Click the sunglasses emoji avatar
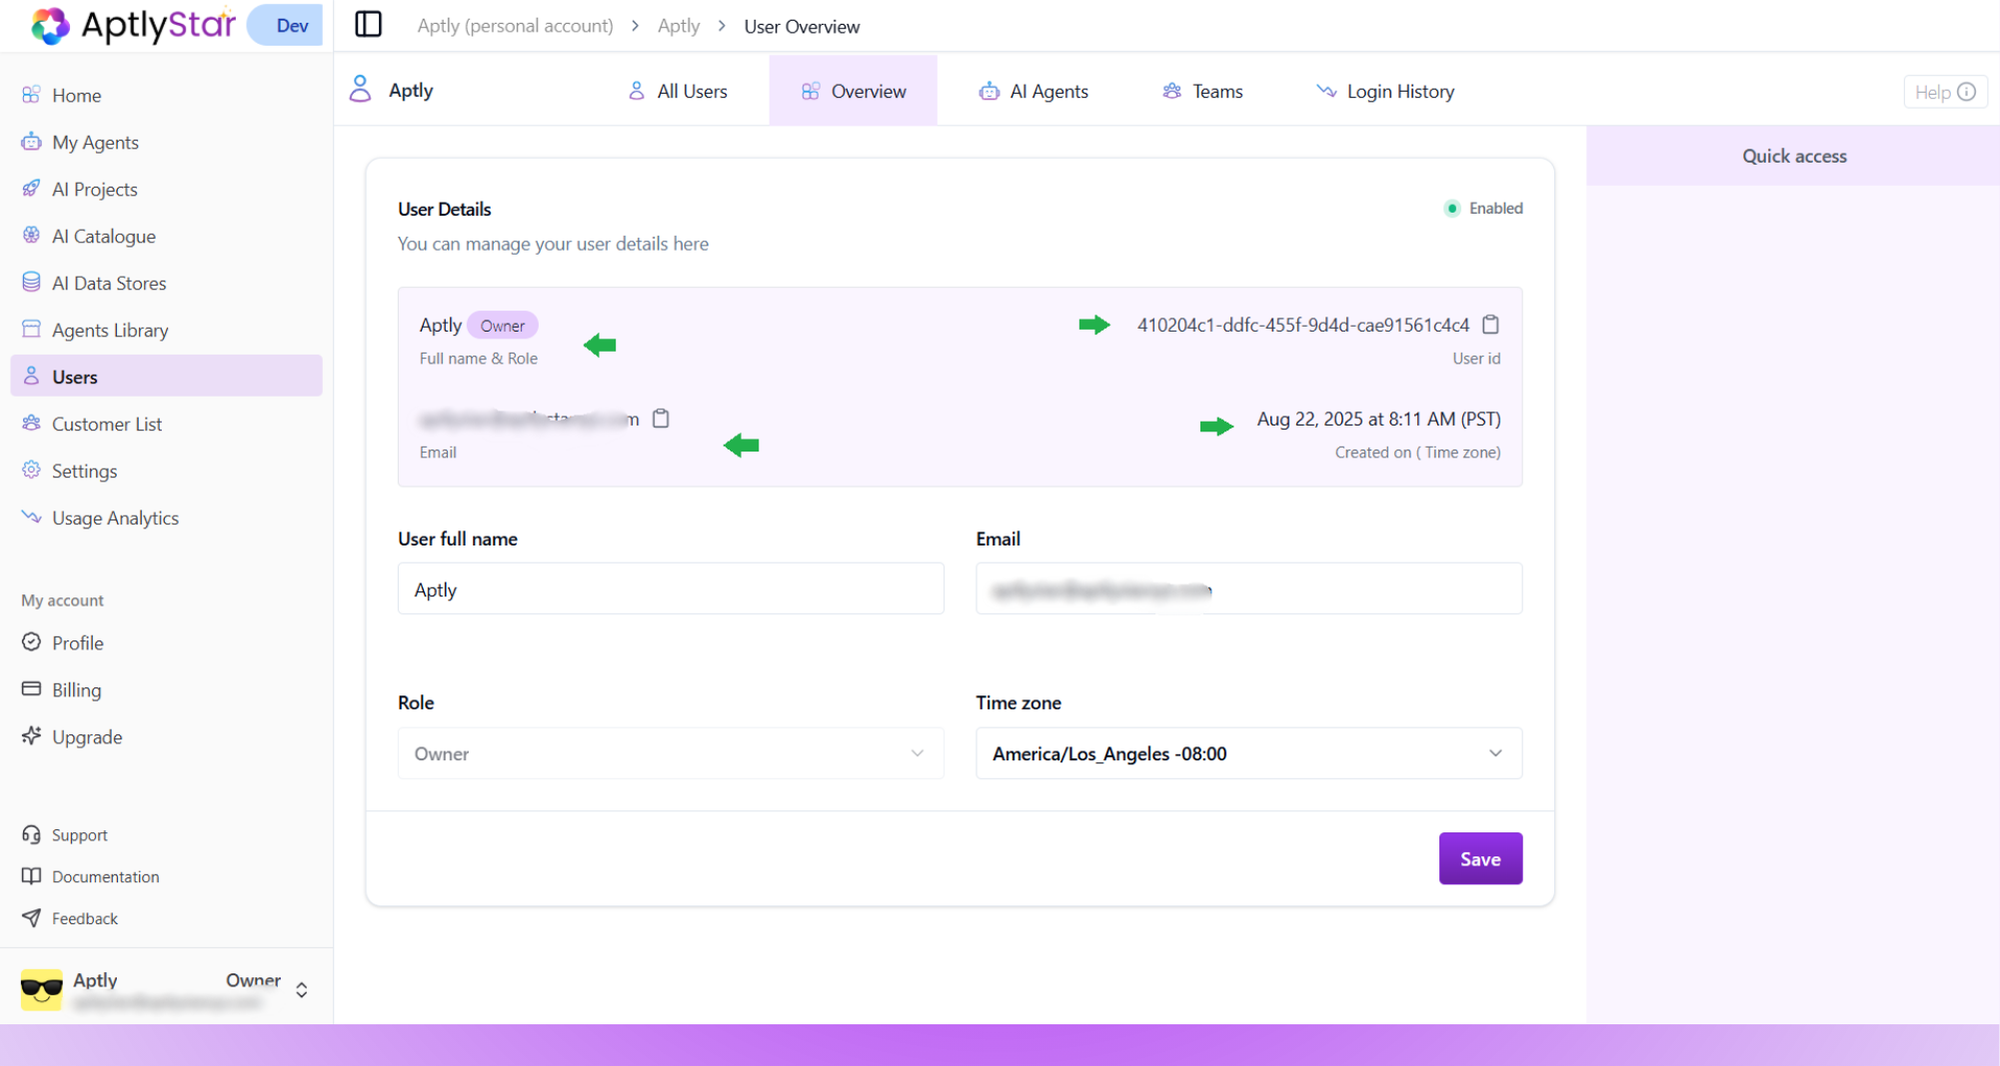 [42, 989]
